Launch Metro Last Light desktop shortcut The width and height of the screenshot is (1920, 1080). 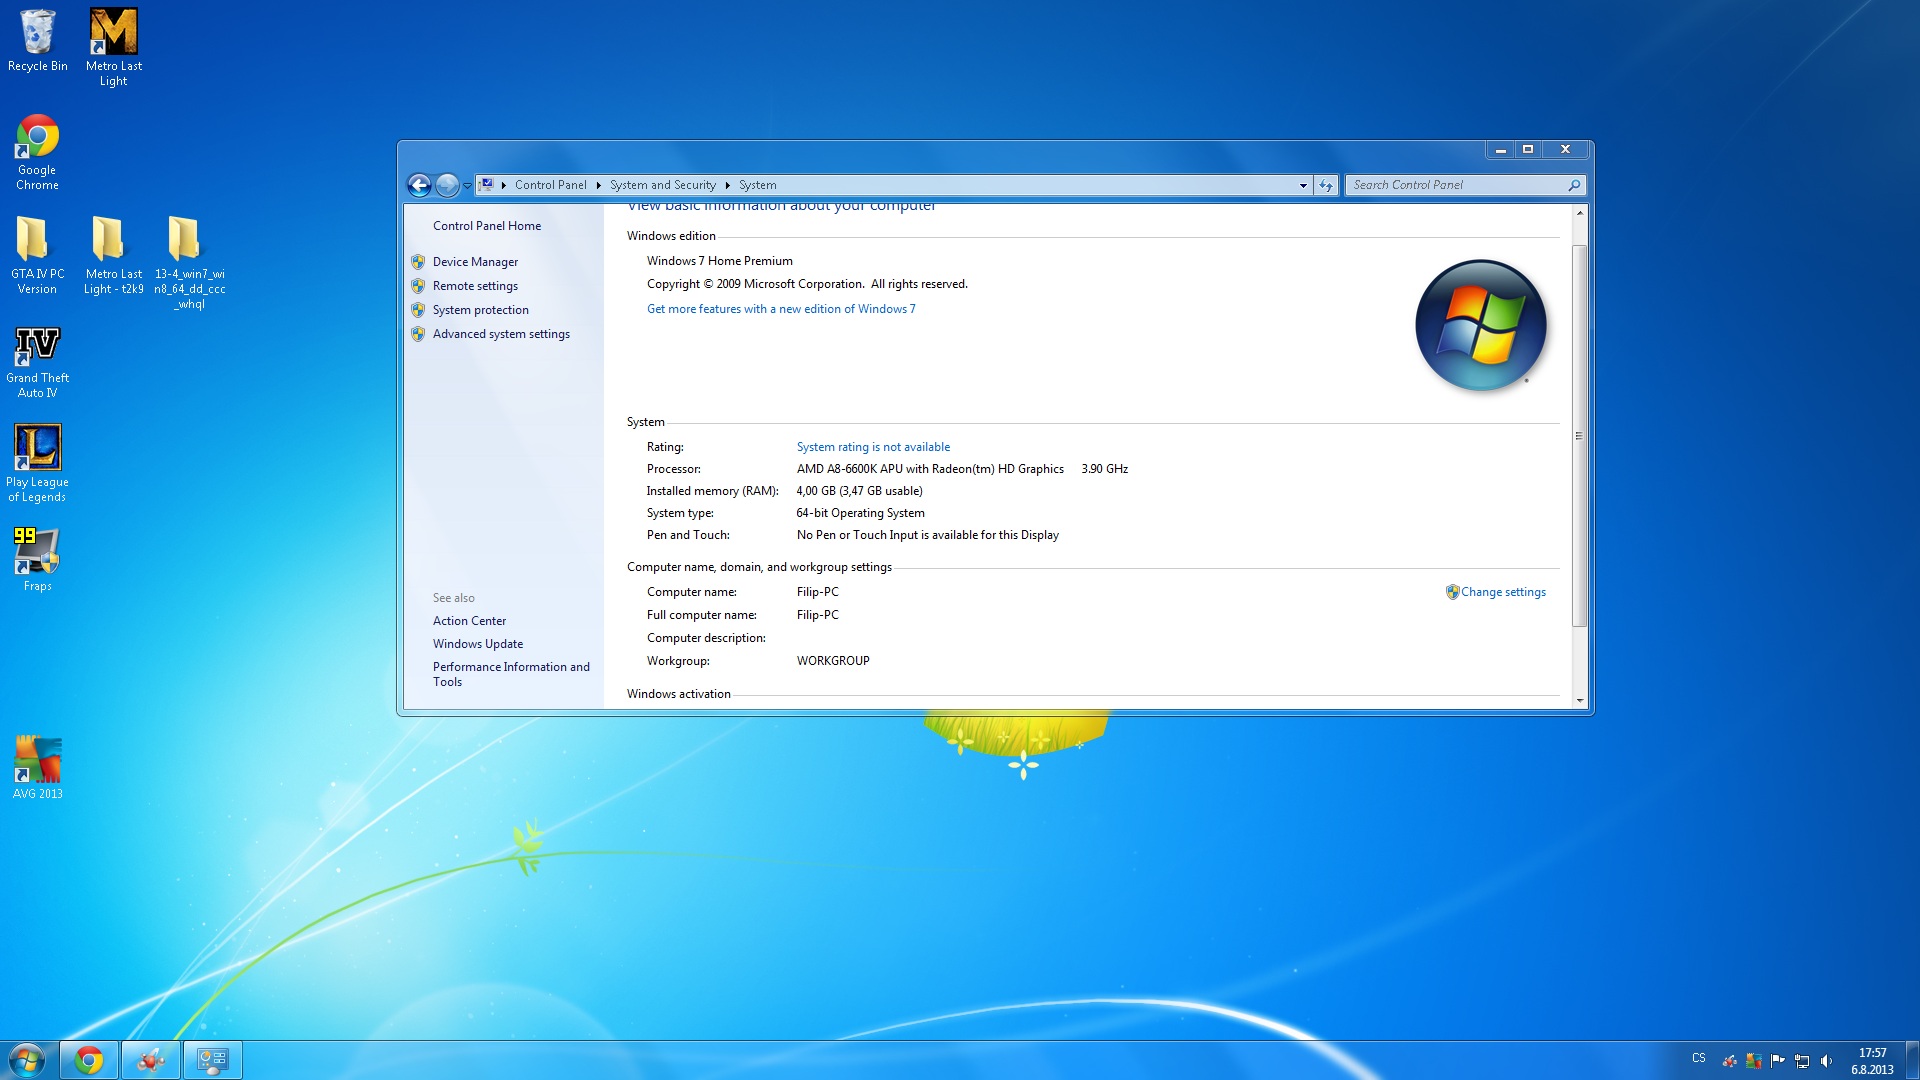click(114, 46)
